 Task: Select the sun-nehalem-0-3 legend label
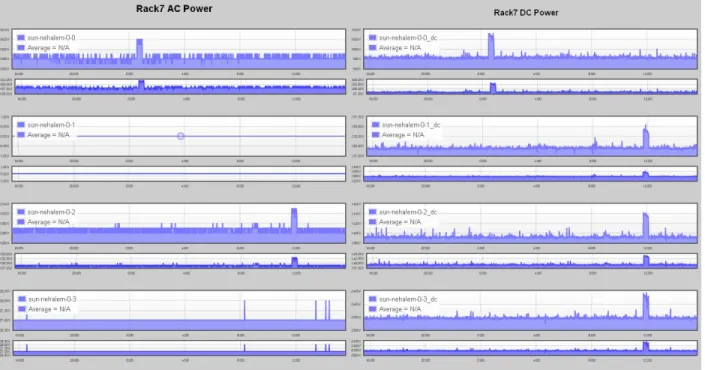pos(52,299)
